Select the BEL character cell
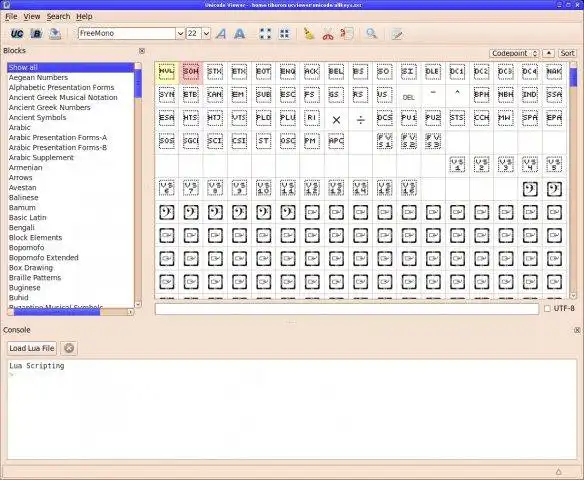 click(336, 73)
